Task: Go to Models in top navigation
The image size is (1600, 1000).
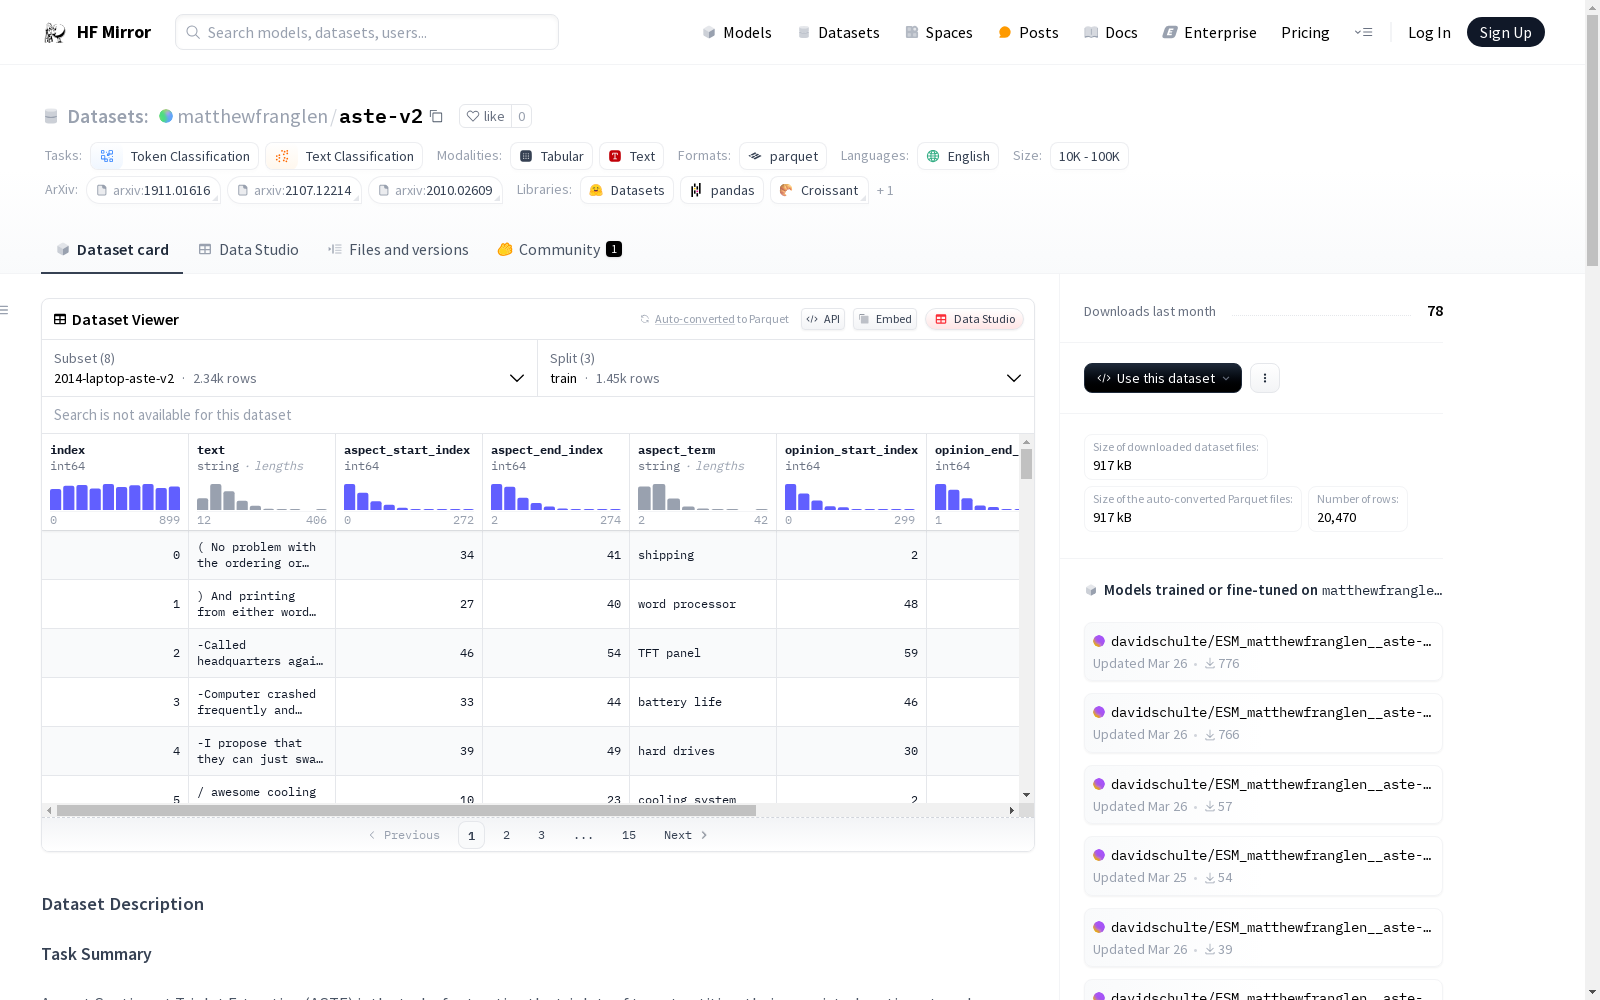Action: (x=737, y=32)
